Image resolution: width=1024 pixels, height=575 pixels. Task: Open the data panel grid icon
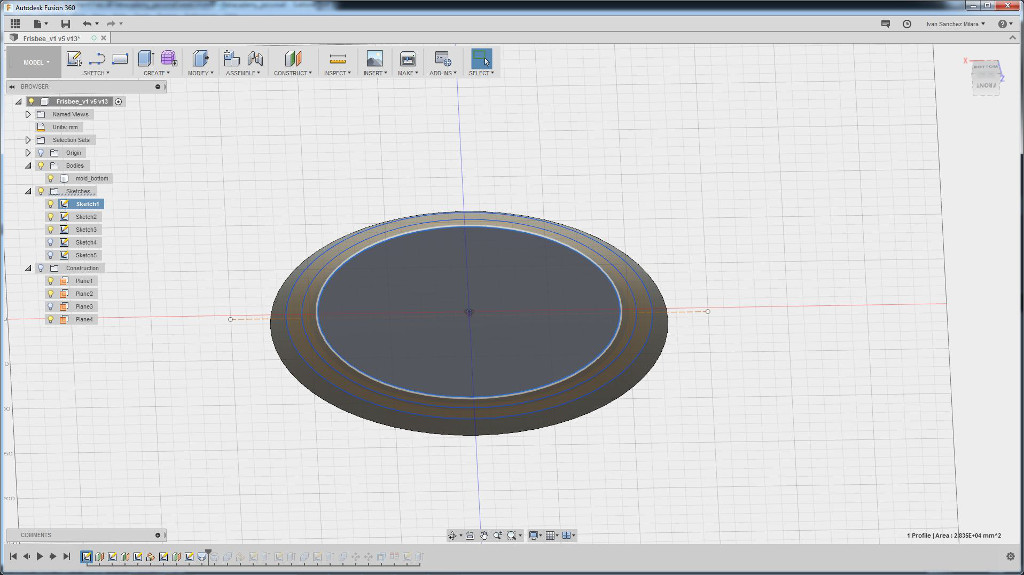pyautogui.click(x=15, y=24)
